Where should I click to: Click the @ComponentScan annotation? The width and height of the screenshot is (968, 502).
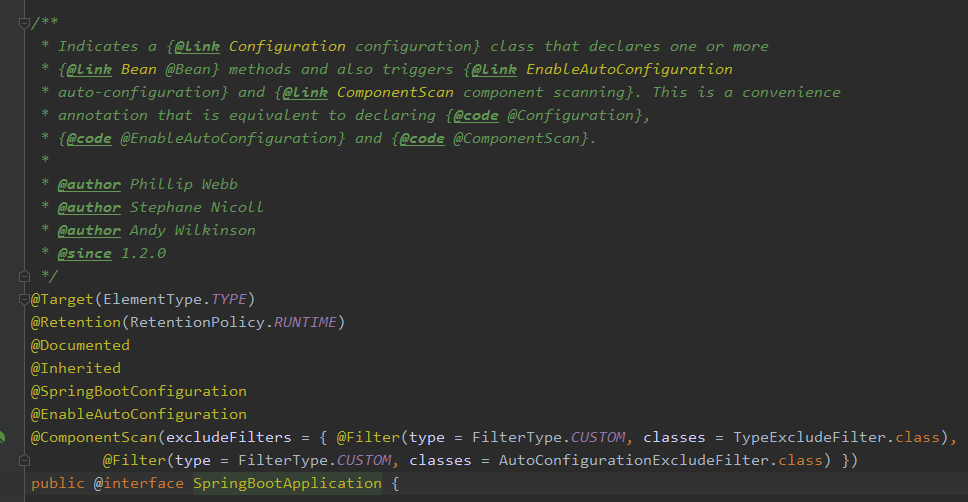94,437
